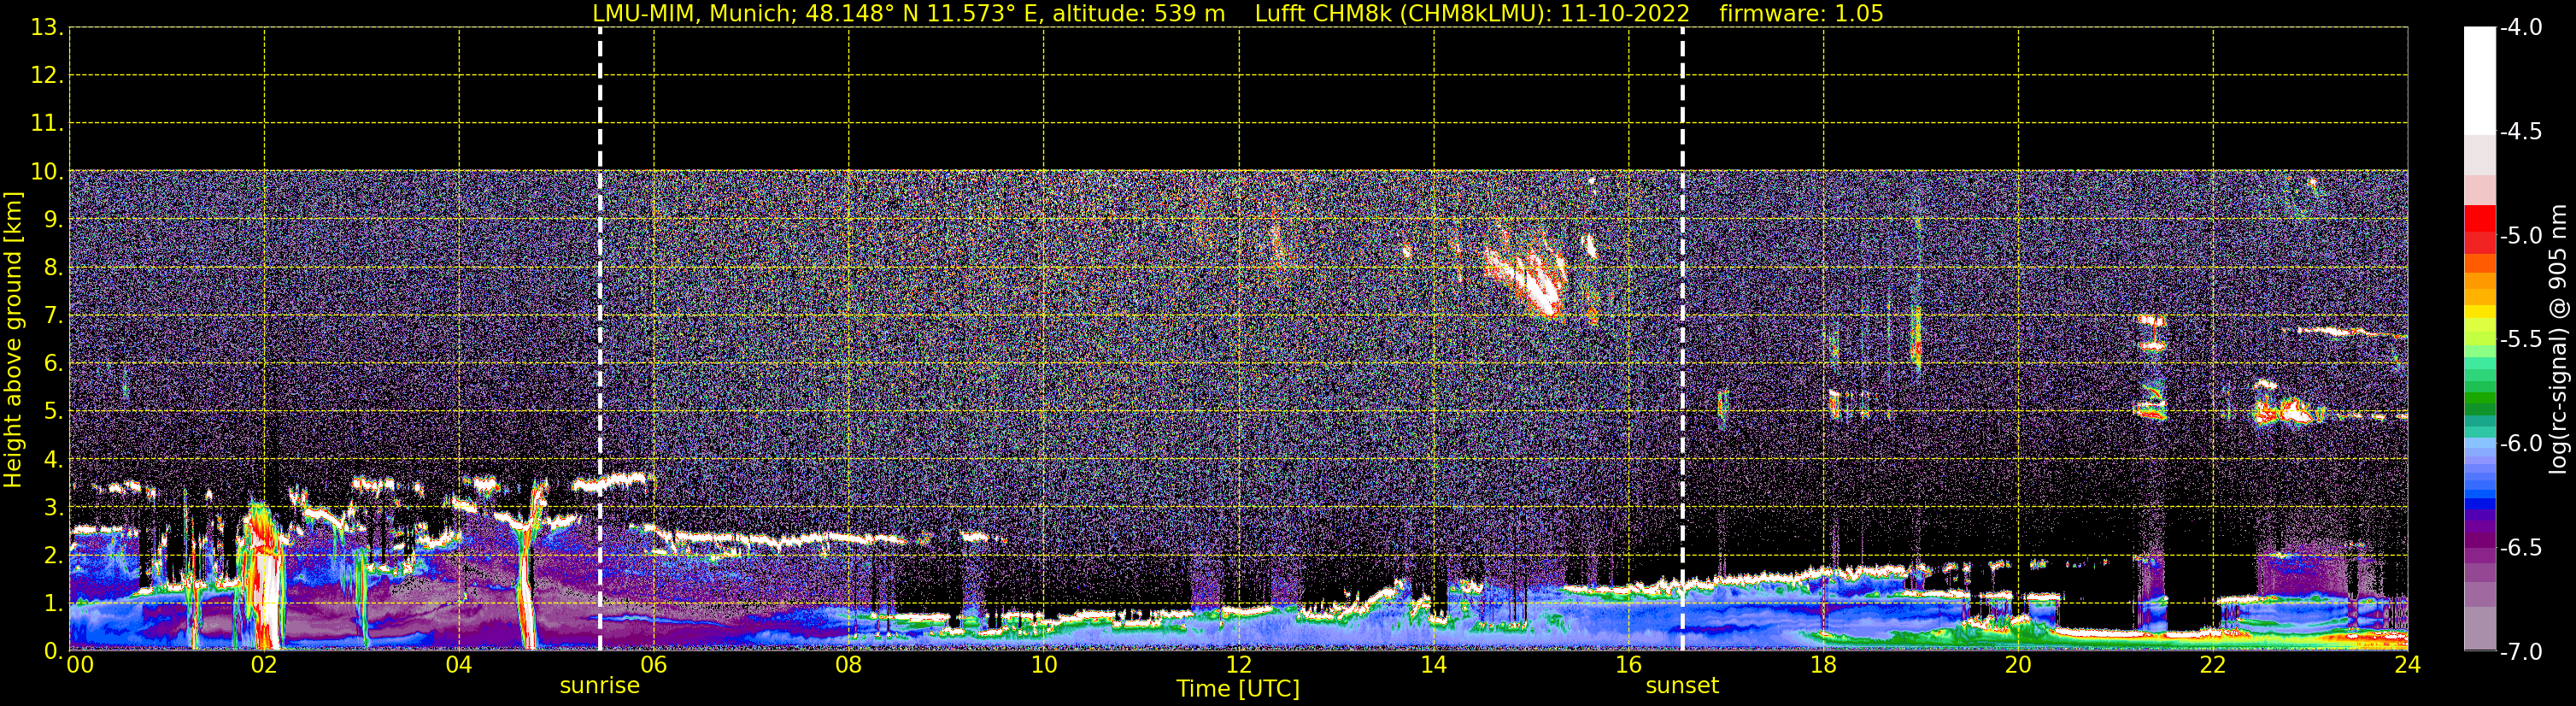Click the "-4.0" colorbar tick label
Viewport: 2576px width, 706px height.
[x=2521, y=27]
